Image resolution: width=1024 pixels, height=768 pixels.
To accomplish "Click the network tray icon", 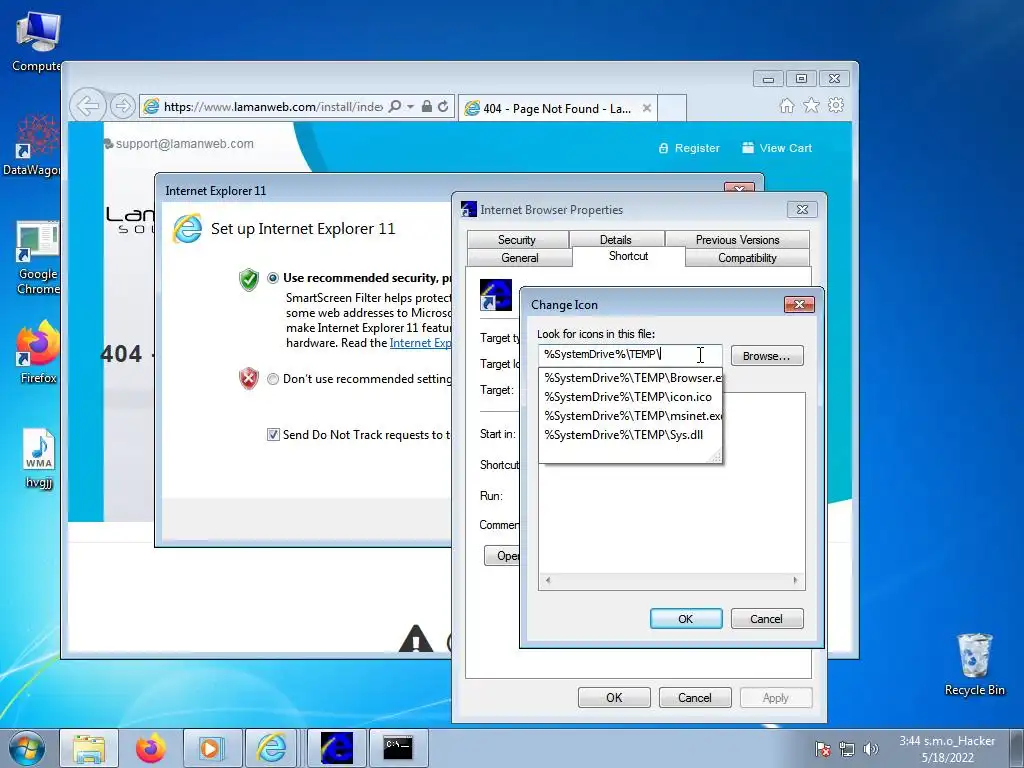I will click(847, 749).
